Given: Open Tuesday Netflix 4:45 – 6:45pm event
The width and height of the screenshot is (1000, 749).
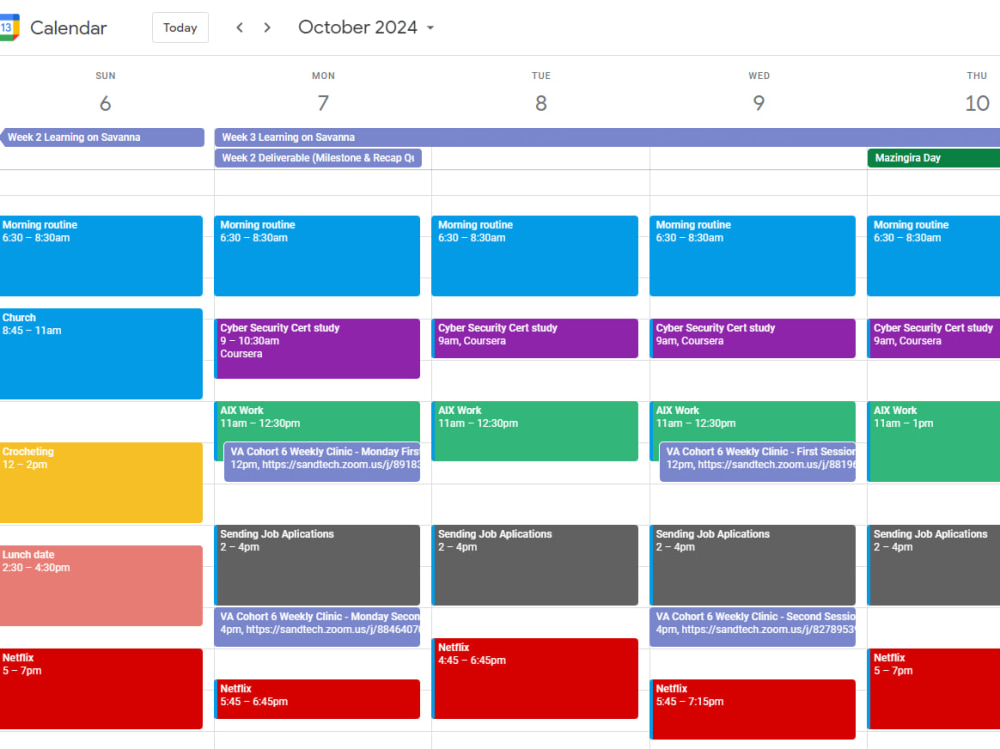Looking at the screenshot, I should click(x=534, y=679).
